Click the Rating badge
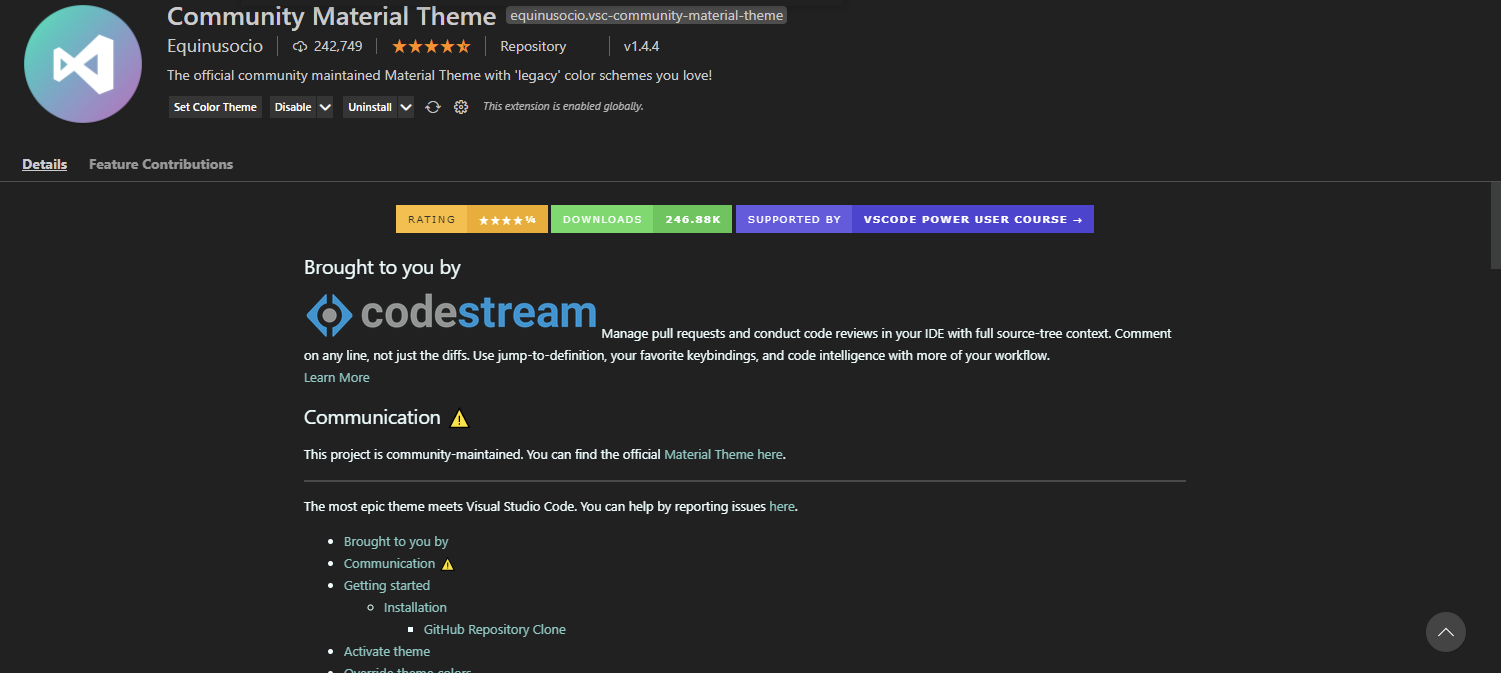The width and height of the screenshot is (1501, 673). pyautogui.click(x=472, y=219)
